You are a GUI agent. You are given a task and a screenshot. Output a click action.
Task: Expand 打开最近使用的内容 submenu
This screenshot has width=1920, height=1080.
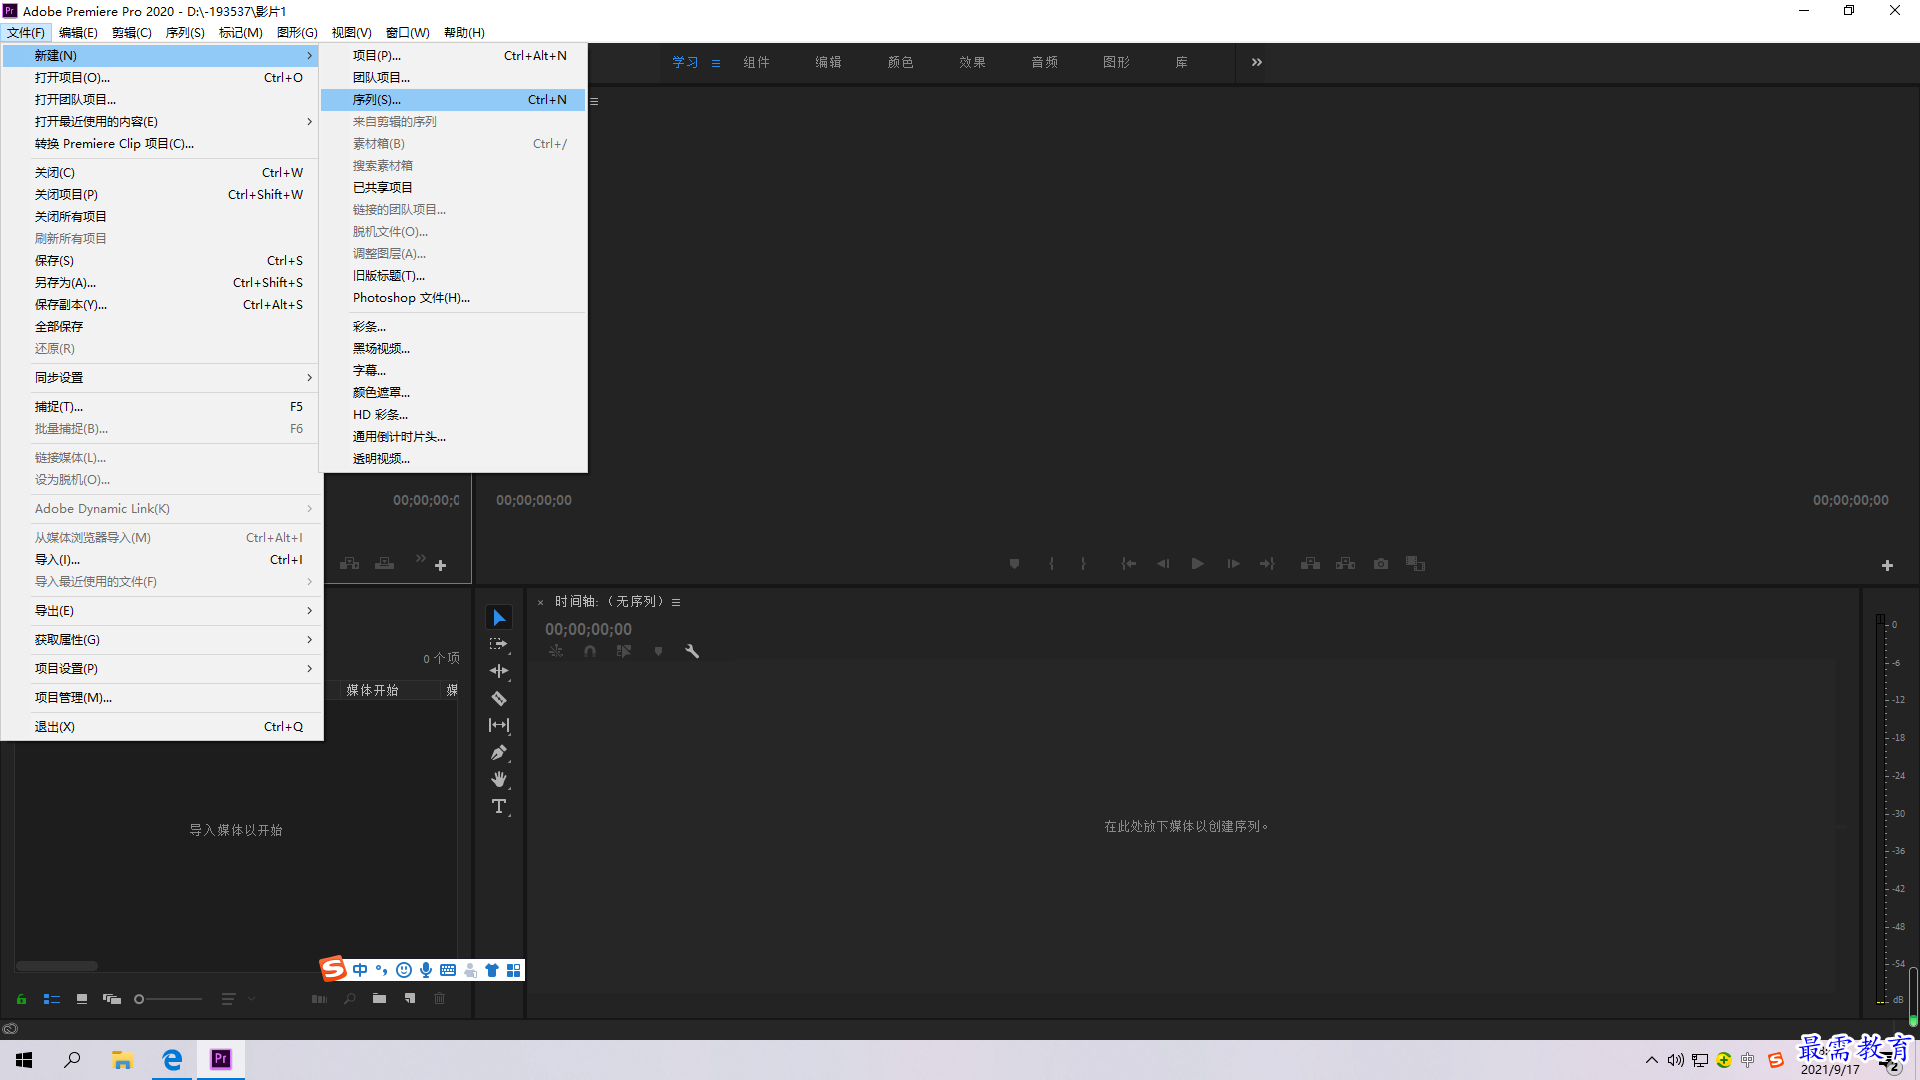(x=162, y=122)
